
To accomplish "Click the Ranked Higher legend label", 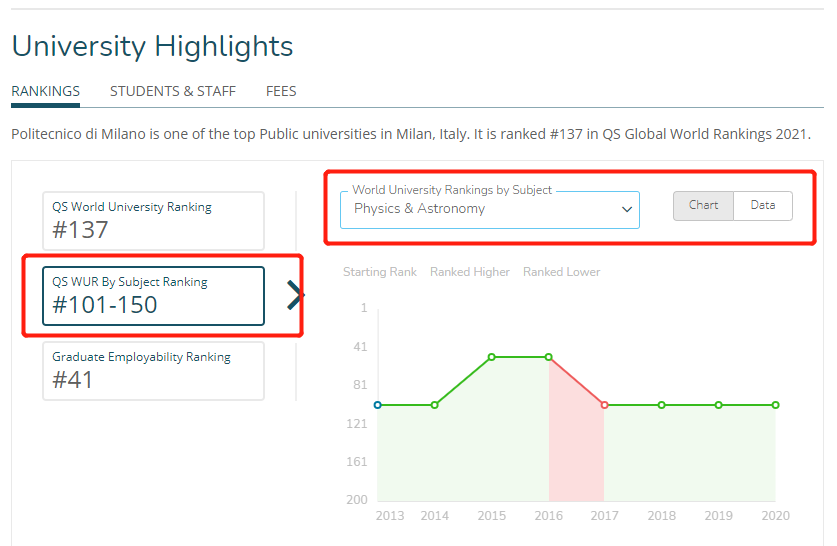I will click(x=470, y=272).
